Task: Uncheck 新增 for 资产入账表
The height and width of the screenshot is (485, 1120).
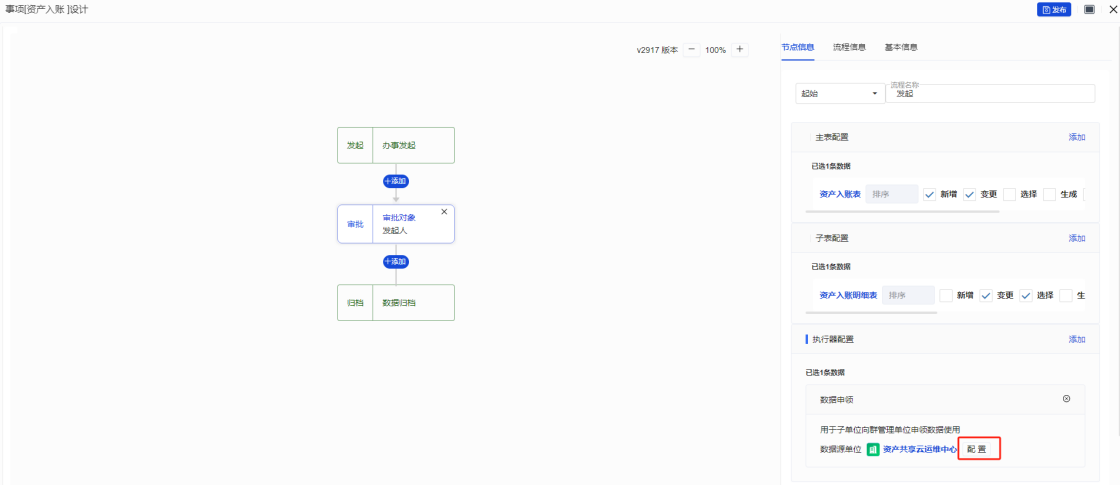Action: pyautogui.click(x=929, y=194)
